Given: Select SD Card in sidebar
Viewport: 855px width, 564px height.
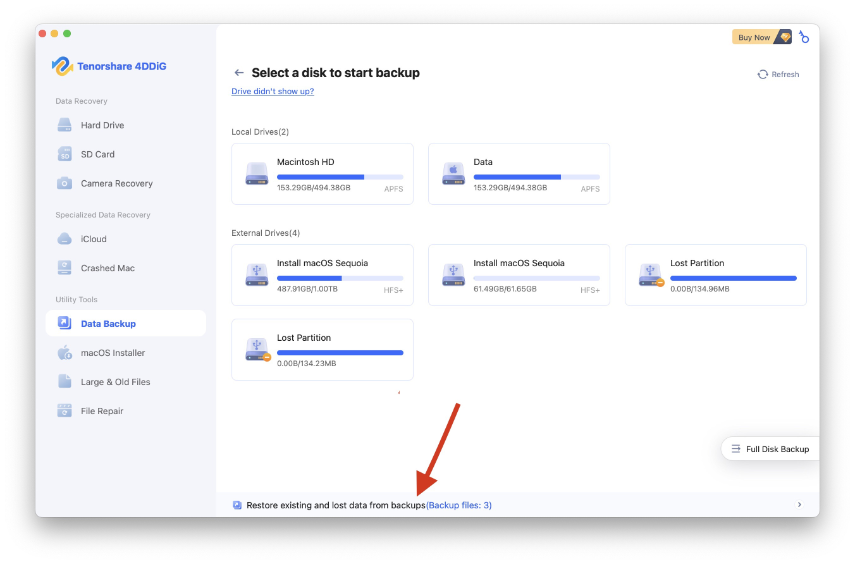Looking at the screenshot, I should coord(126,154).
